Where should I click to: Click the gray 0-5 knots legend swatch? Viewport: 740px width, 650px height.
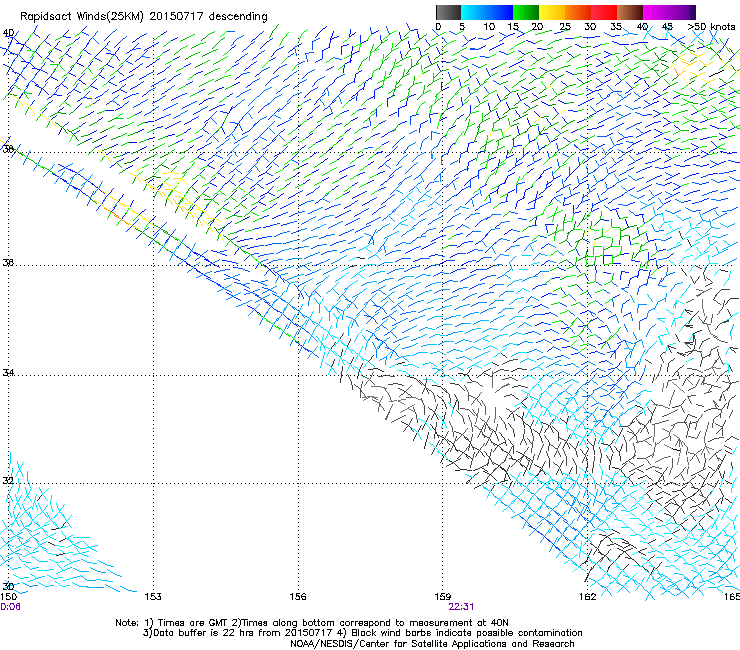[448, 12]
